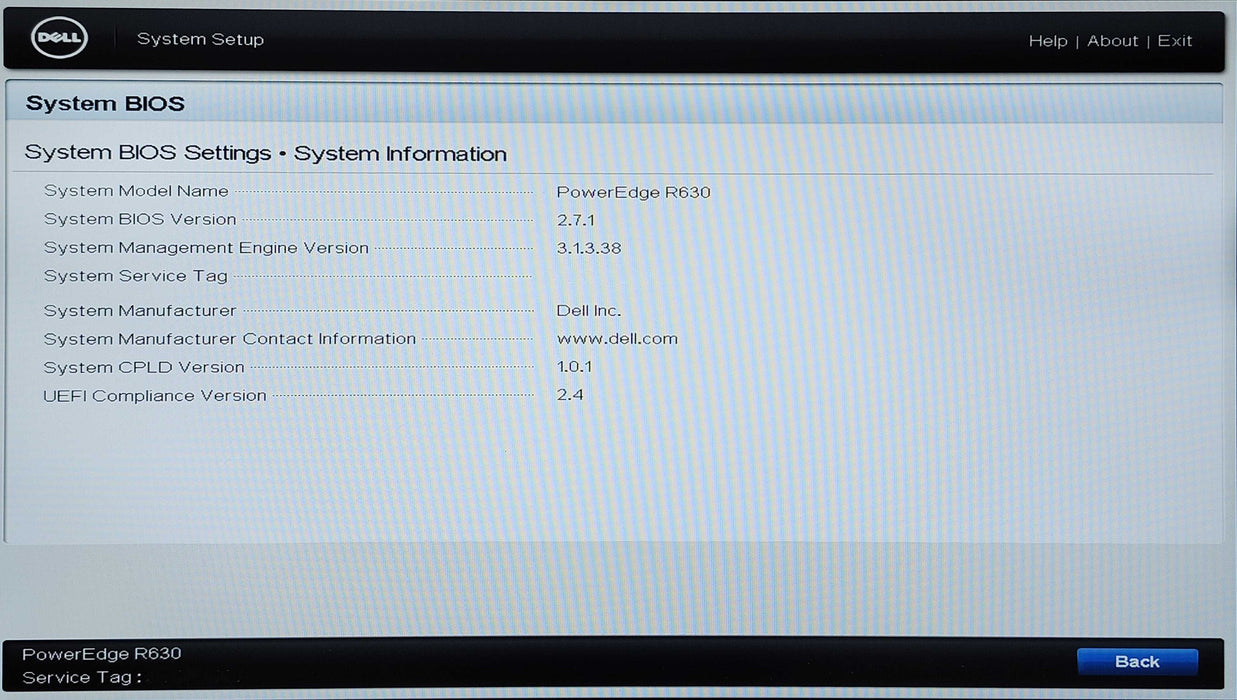1237x700 pixels.
Task: Select the UEFI Compliance Version label
Action: 155,396
